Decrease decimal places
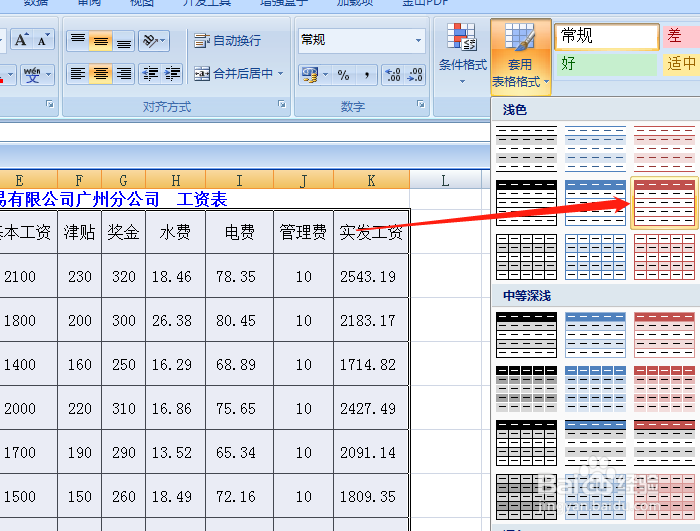Image resolution: width=700 pixels, height=531 pixels. click(x=415, y=75)
